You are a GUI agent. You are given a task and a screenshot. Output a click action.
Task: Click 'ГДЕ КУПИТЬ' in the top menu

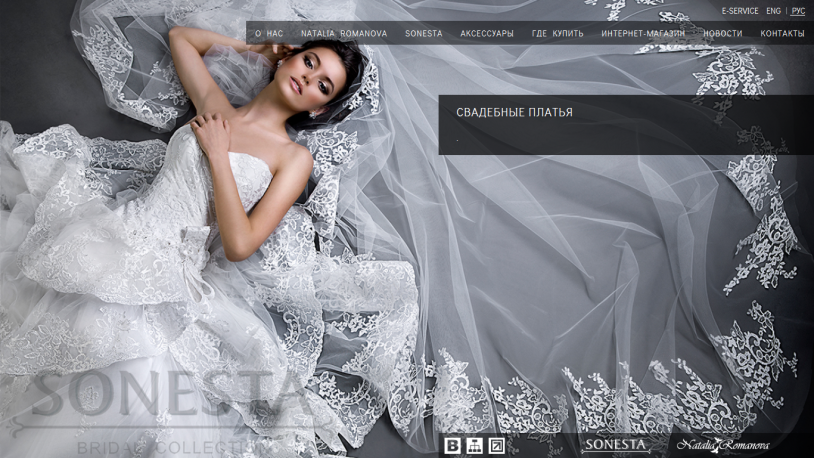point(558,34)
